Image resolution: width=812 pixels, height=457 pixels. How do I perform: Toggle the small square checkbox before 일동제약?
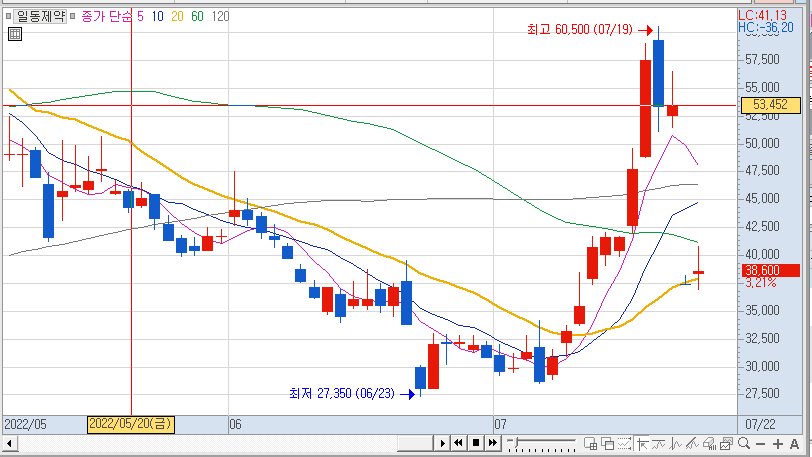(x=8, y=17)
